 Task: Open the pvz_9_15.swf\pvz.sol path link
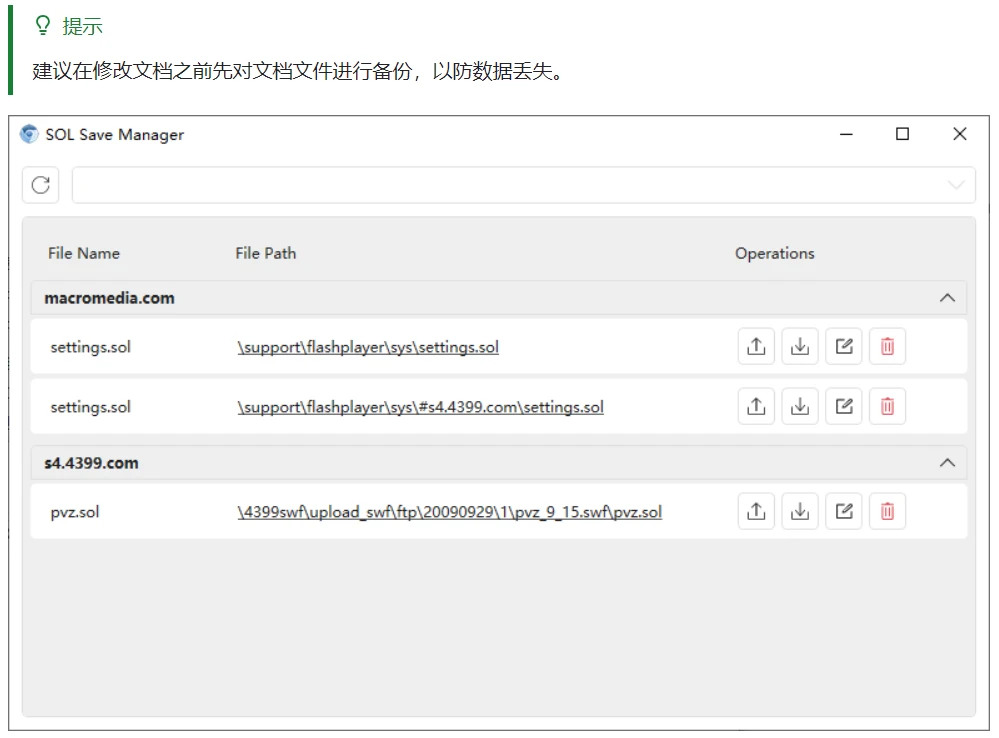click(x=450, y=512)
